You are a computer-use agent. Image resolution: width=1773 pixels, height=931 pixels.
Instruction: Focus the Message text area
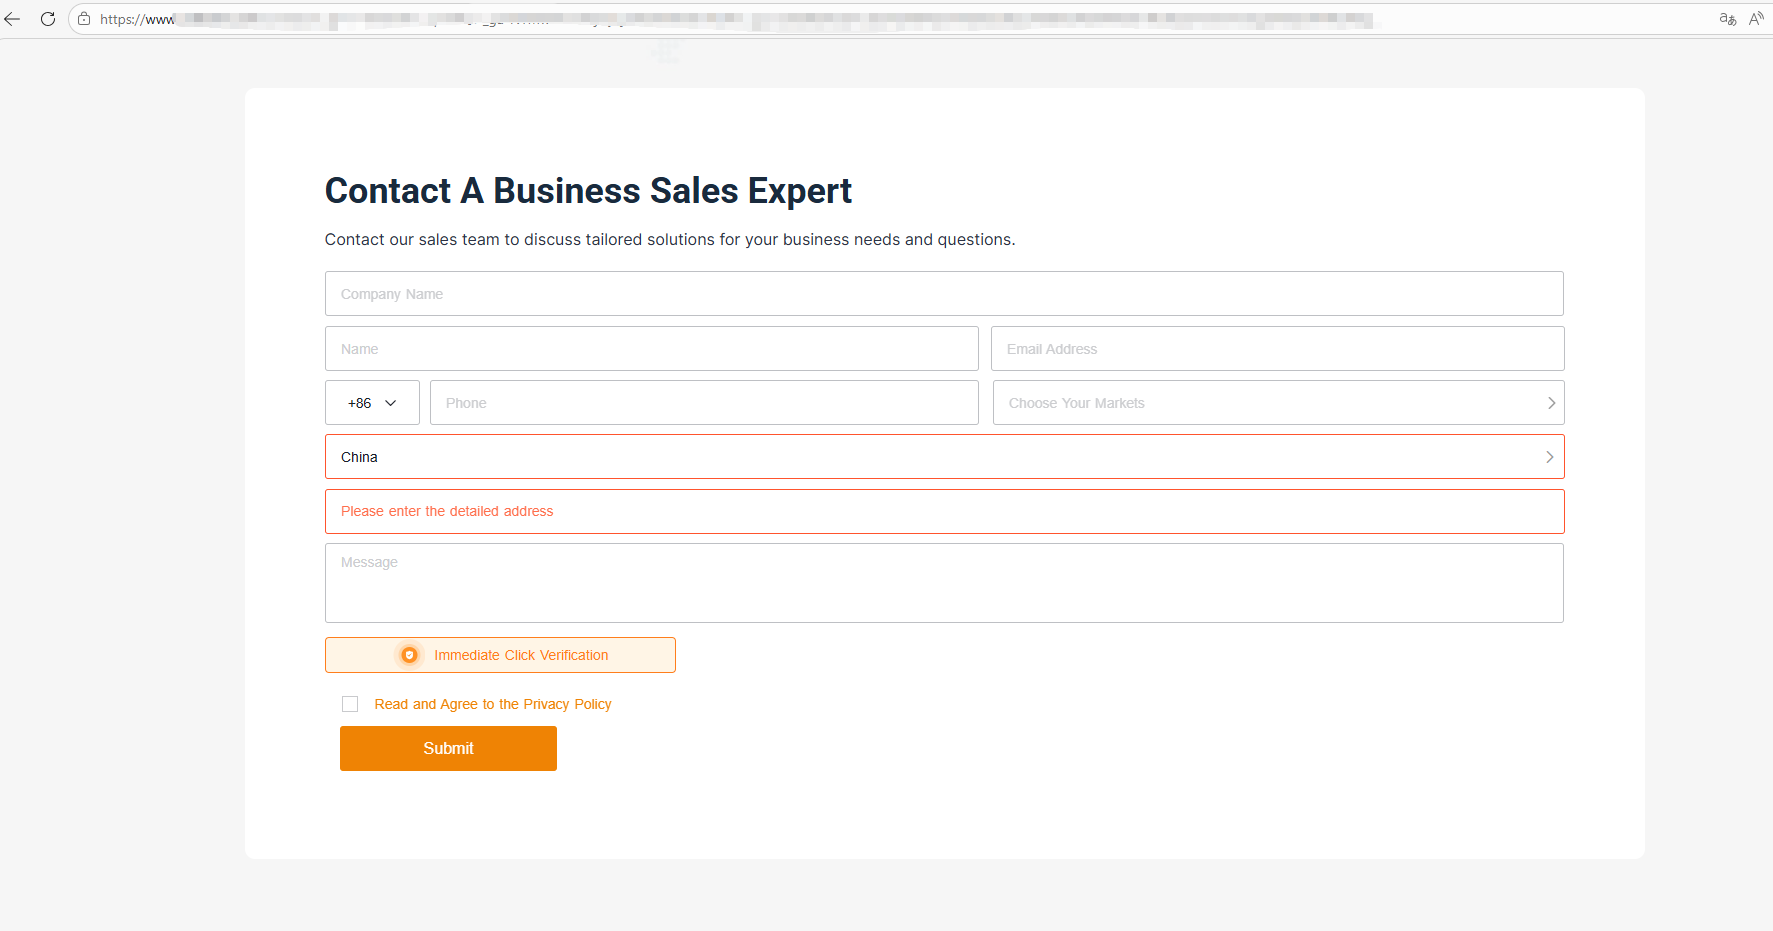944,583
